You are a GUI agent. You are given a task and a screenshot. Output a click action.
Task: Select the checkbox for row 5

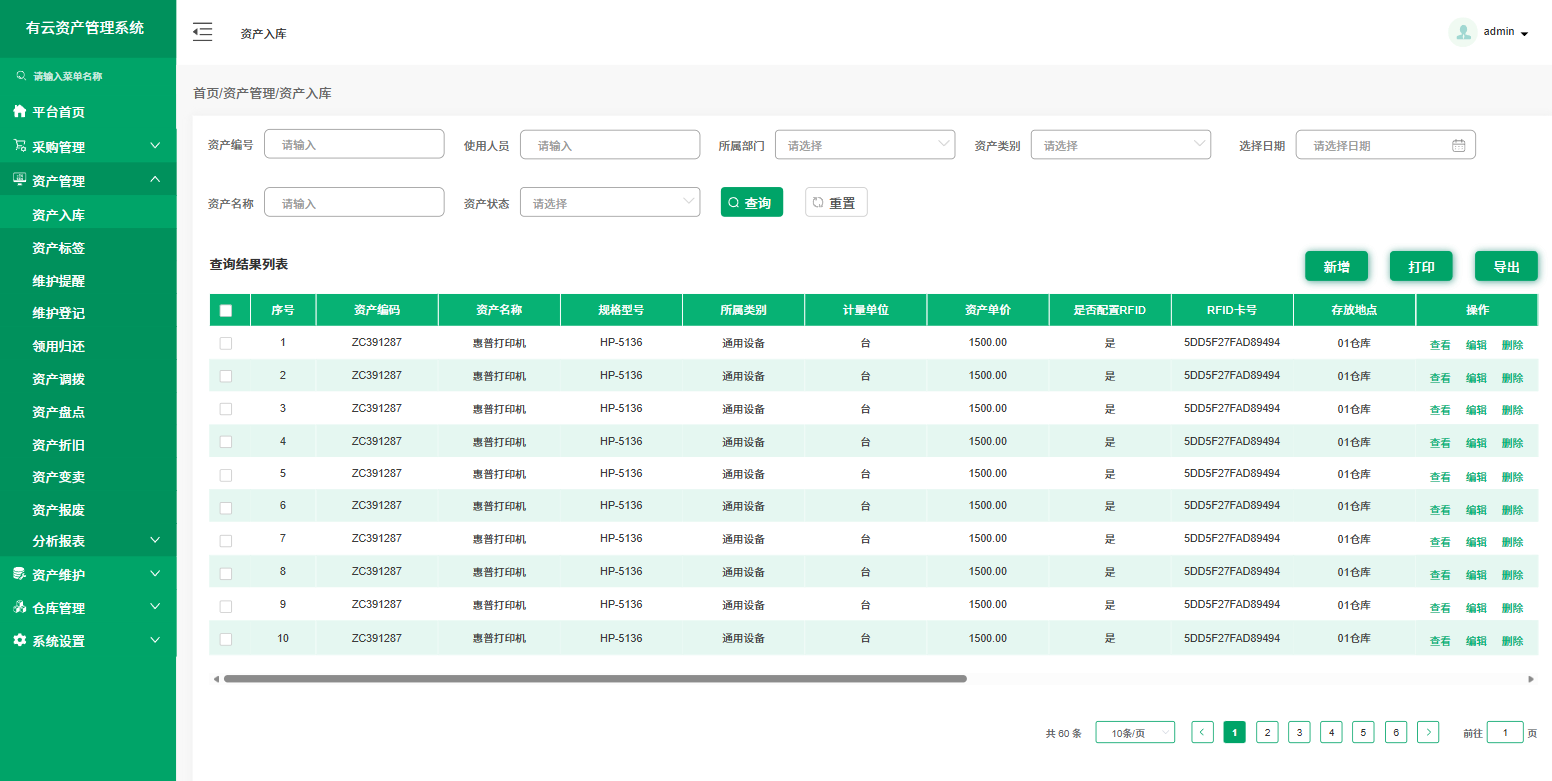pyautogui.click(x=226, y=474)
